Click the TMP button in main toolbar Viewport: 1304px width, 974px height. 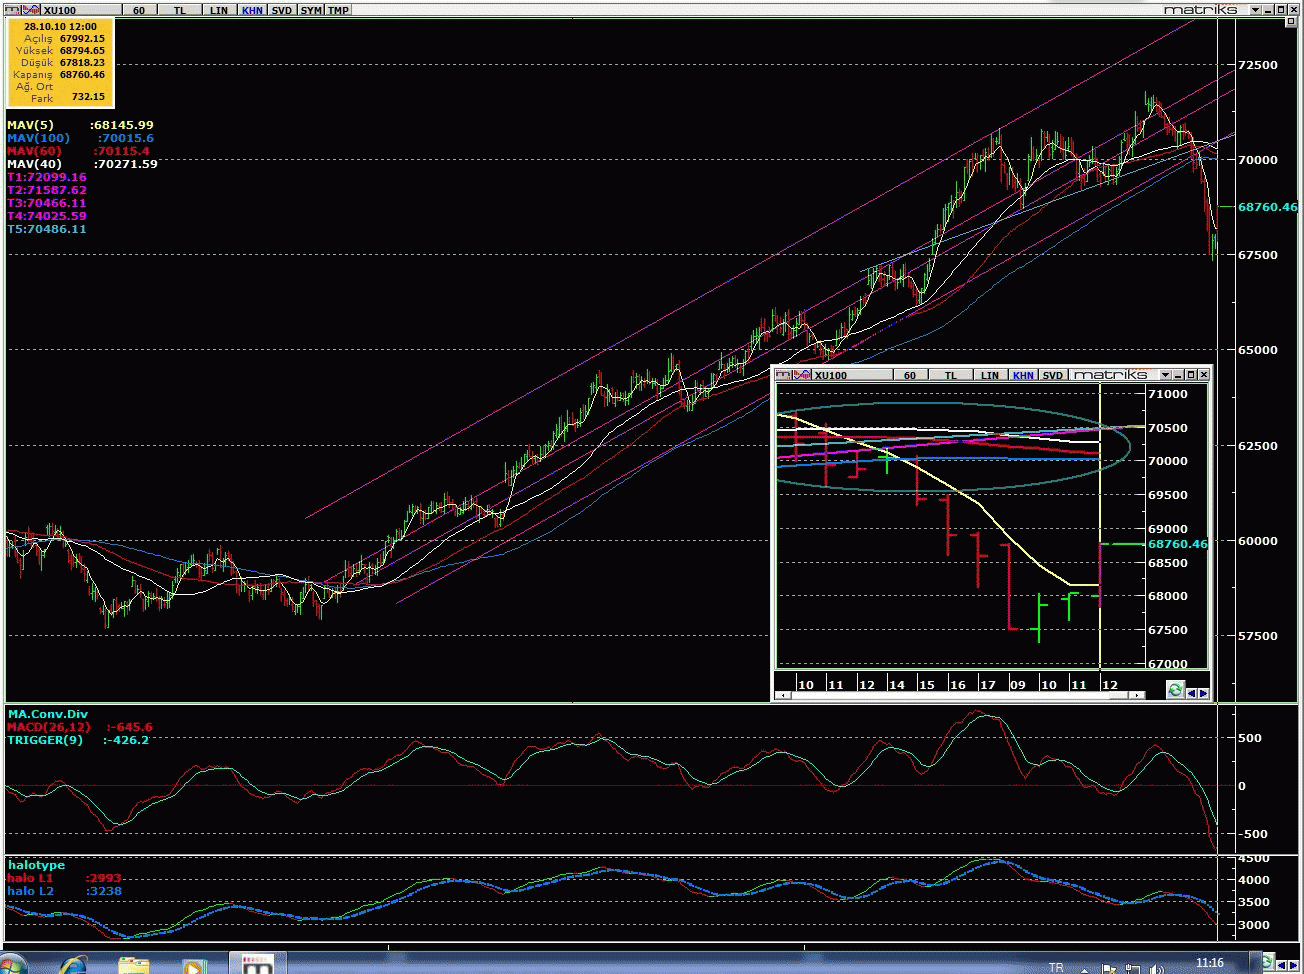pos(339,10)
